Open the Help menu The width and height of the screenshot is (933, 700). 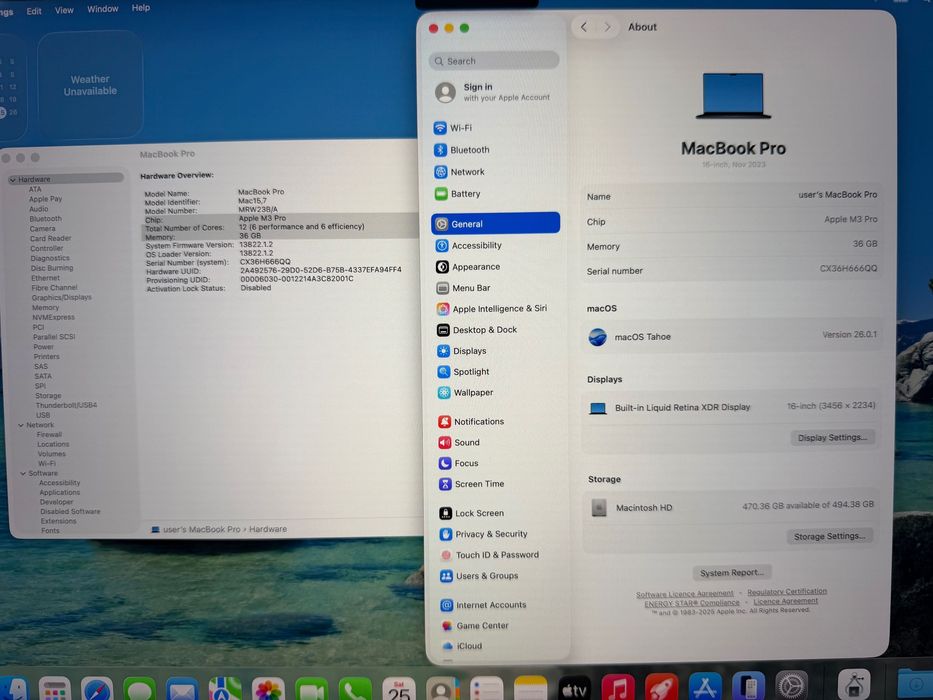point(140,8)
